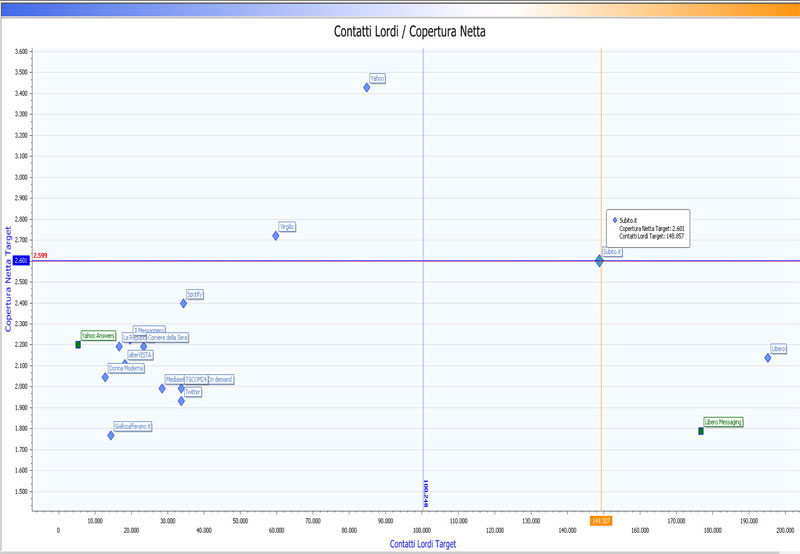Select the Libero Messaging green label
Viewport: 800px width, 554px height.
pos(723,422)
